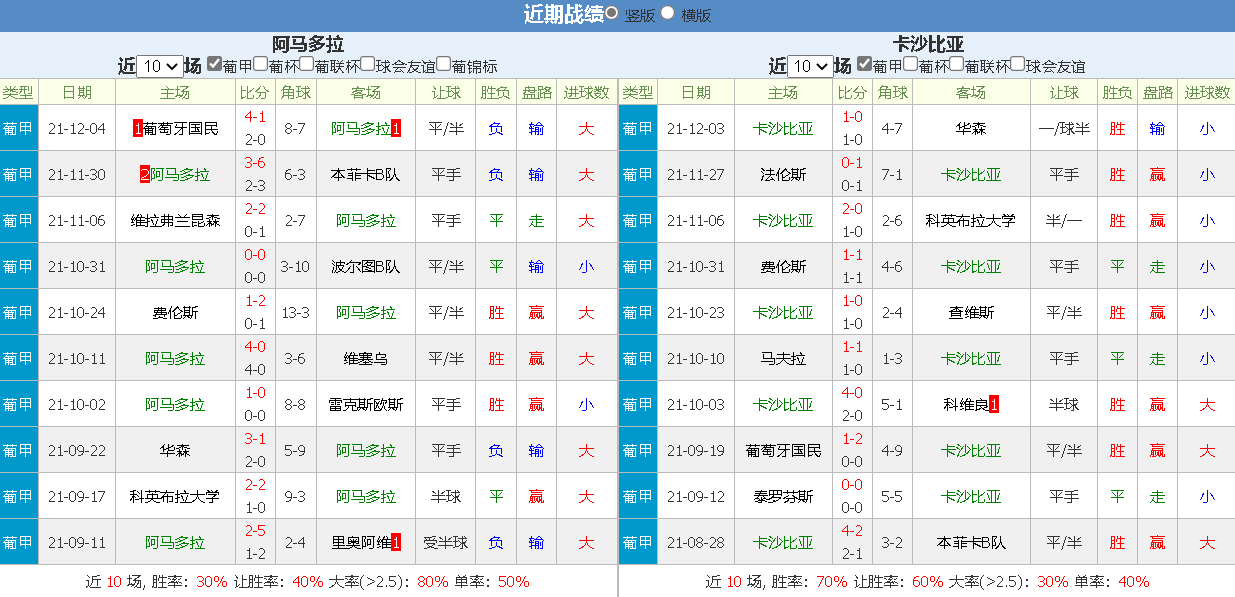Open match count dropdown for 阿马多拉
This screenshot has height=597, width=1235.
[x=160, y=66]
